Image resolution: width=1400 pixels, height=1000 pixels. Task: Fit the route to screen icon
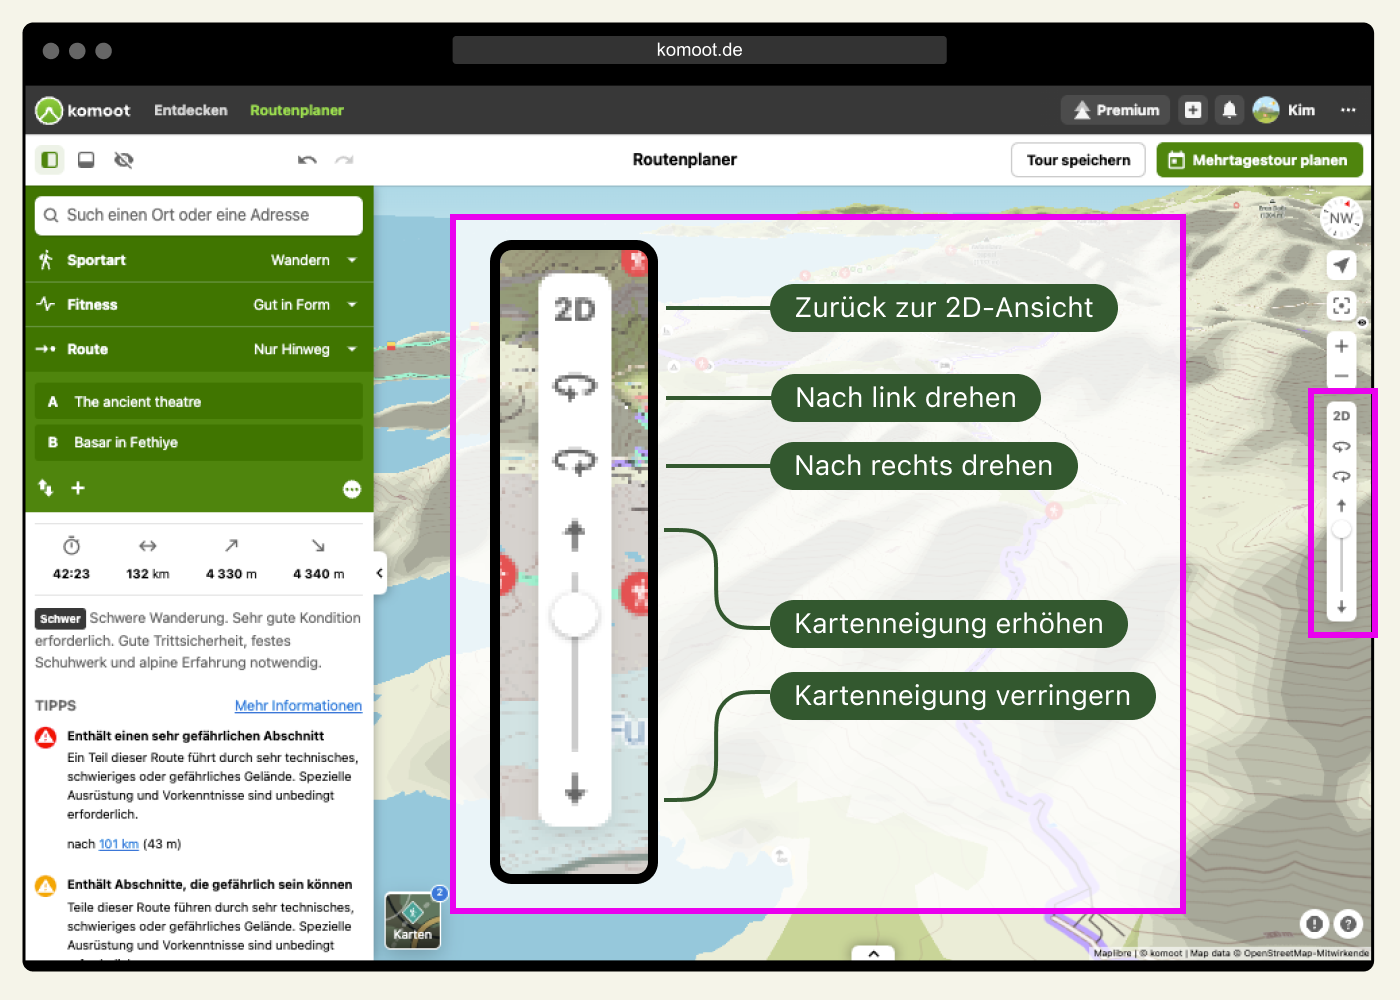1341,306
